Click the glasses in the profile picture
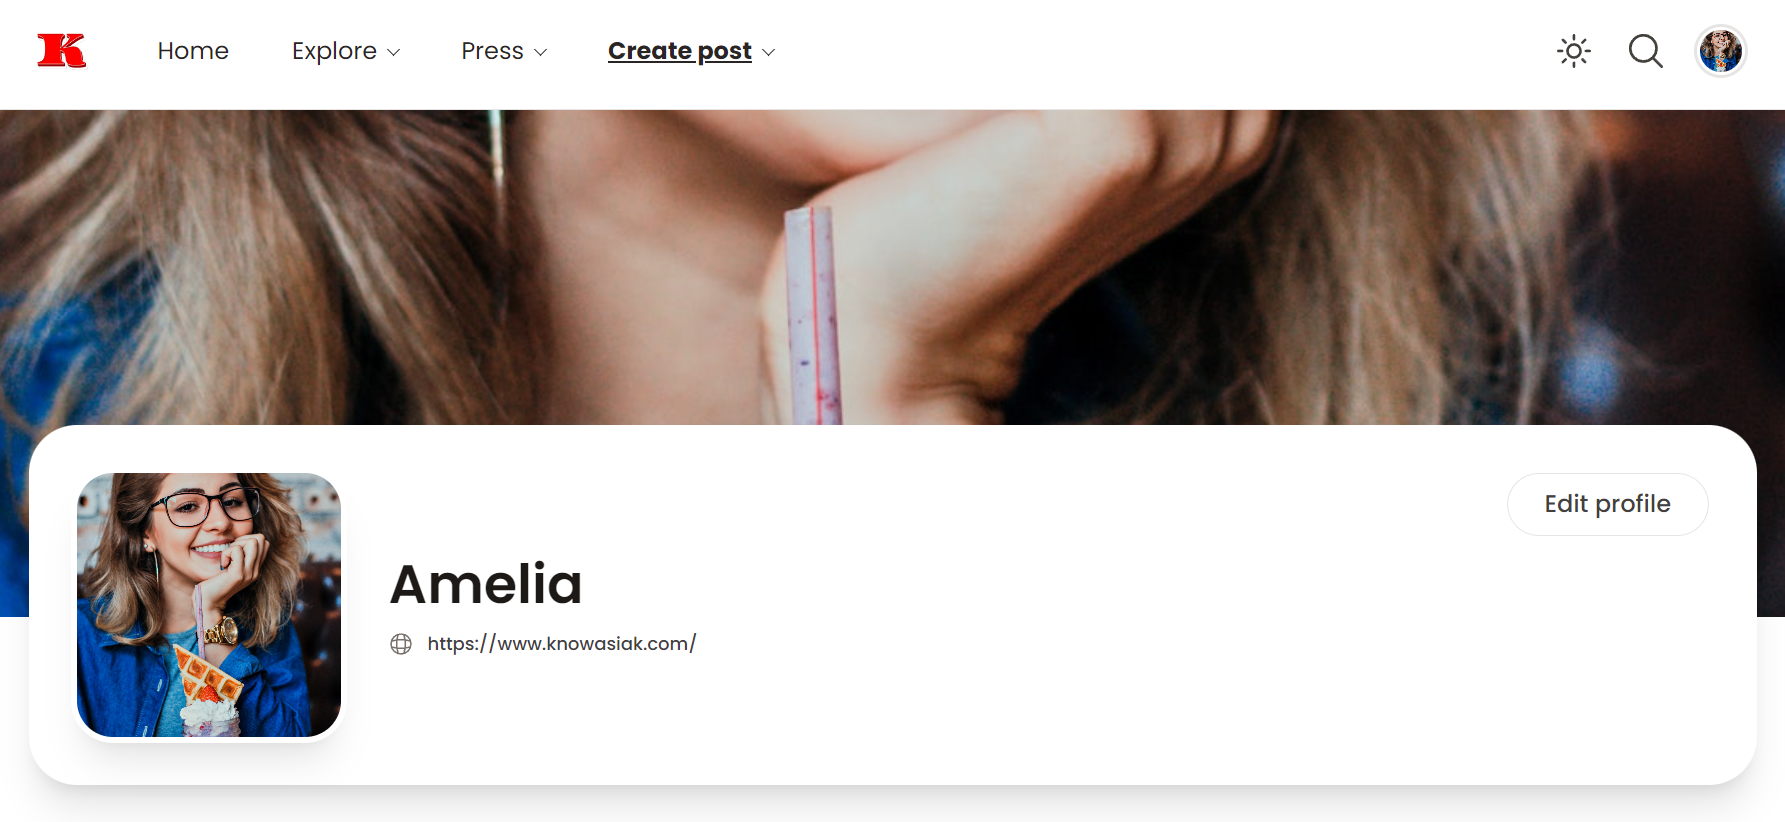The height and width of the screenshot is (822, 1785). tap(204, 505)
